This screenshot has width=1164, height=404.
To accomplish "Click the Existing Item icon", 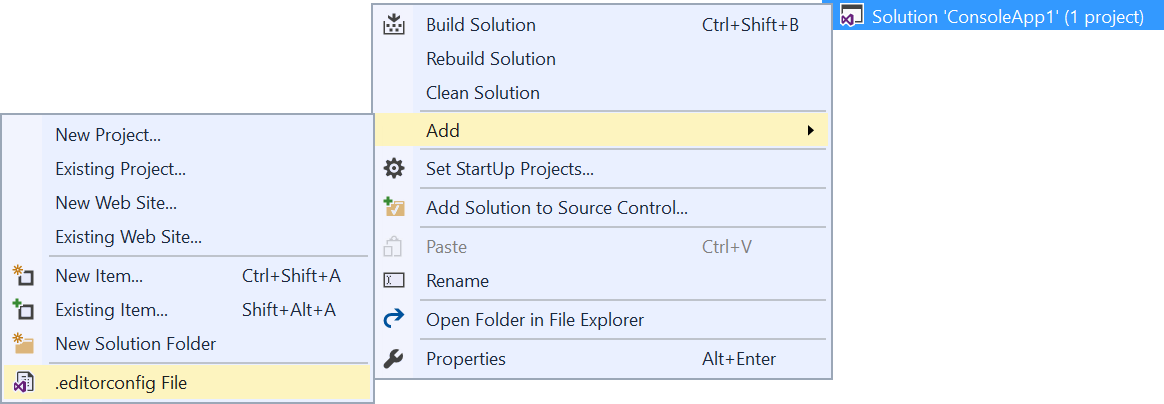I will [24, 310].
